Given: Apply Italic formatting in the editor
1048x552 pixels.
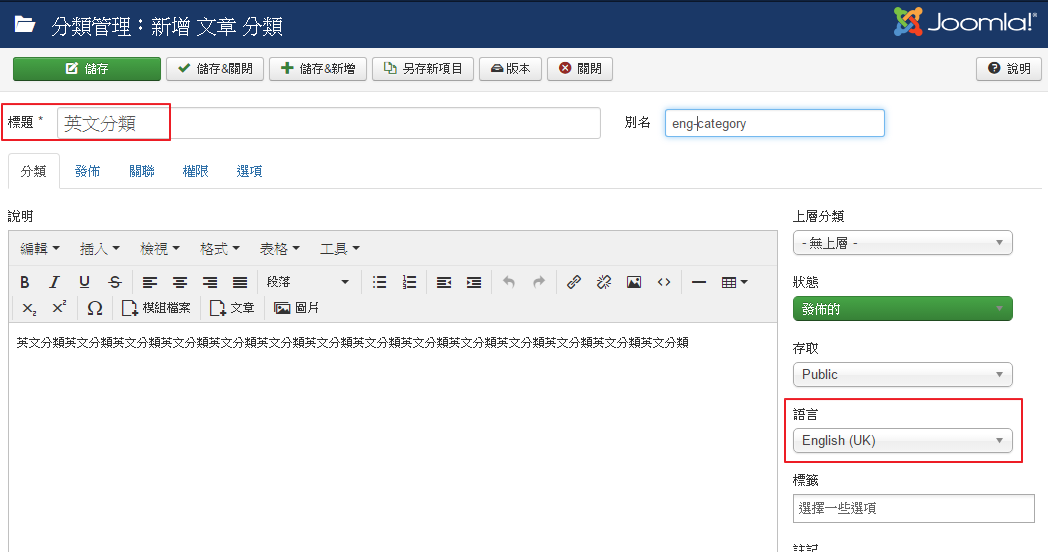Looking at the screenshot, I should click(55, 282).
